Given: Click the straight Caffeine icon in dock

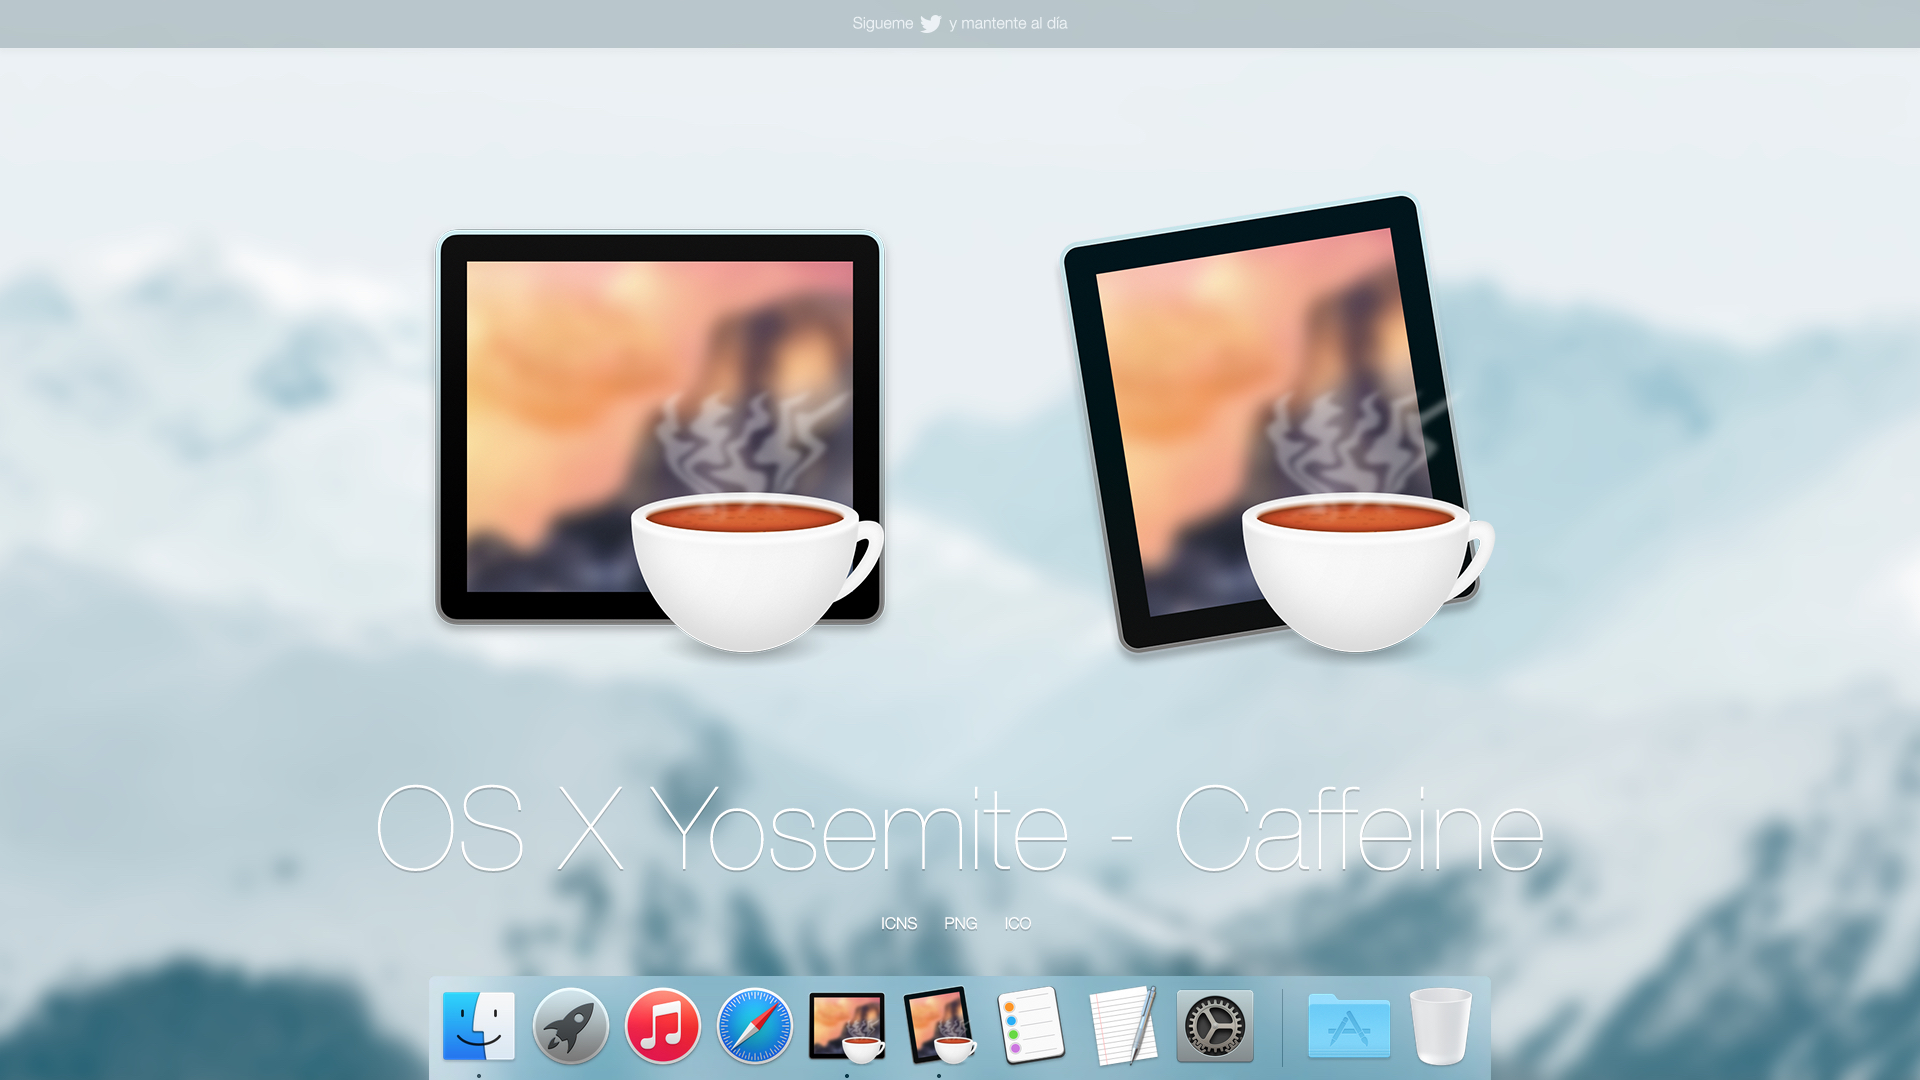Looking at the screenshot, I should click(847, 1027).
